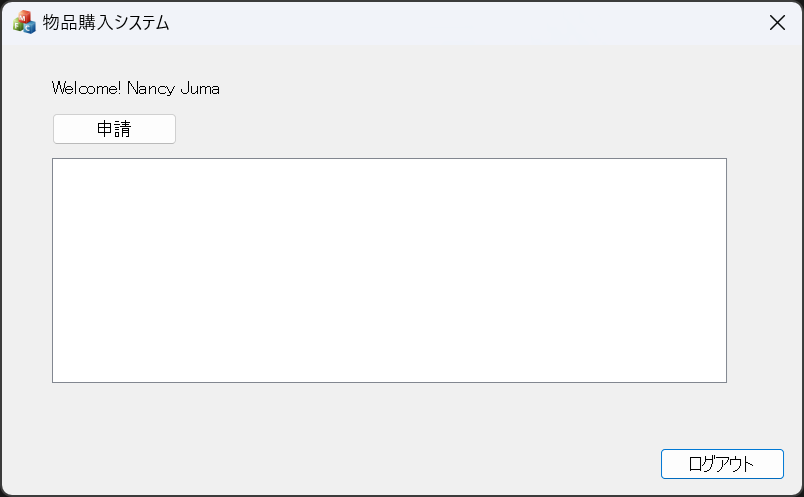The image size is (804, 497).
Task: Click the X button in title bar
Action: point(777,23)
